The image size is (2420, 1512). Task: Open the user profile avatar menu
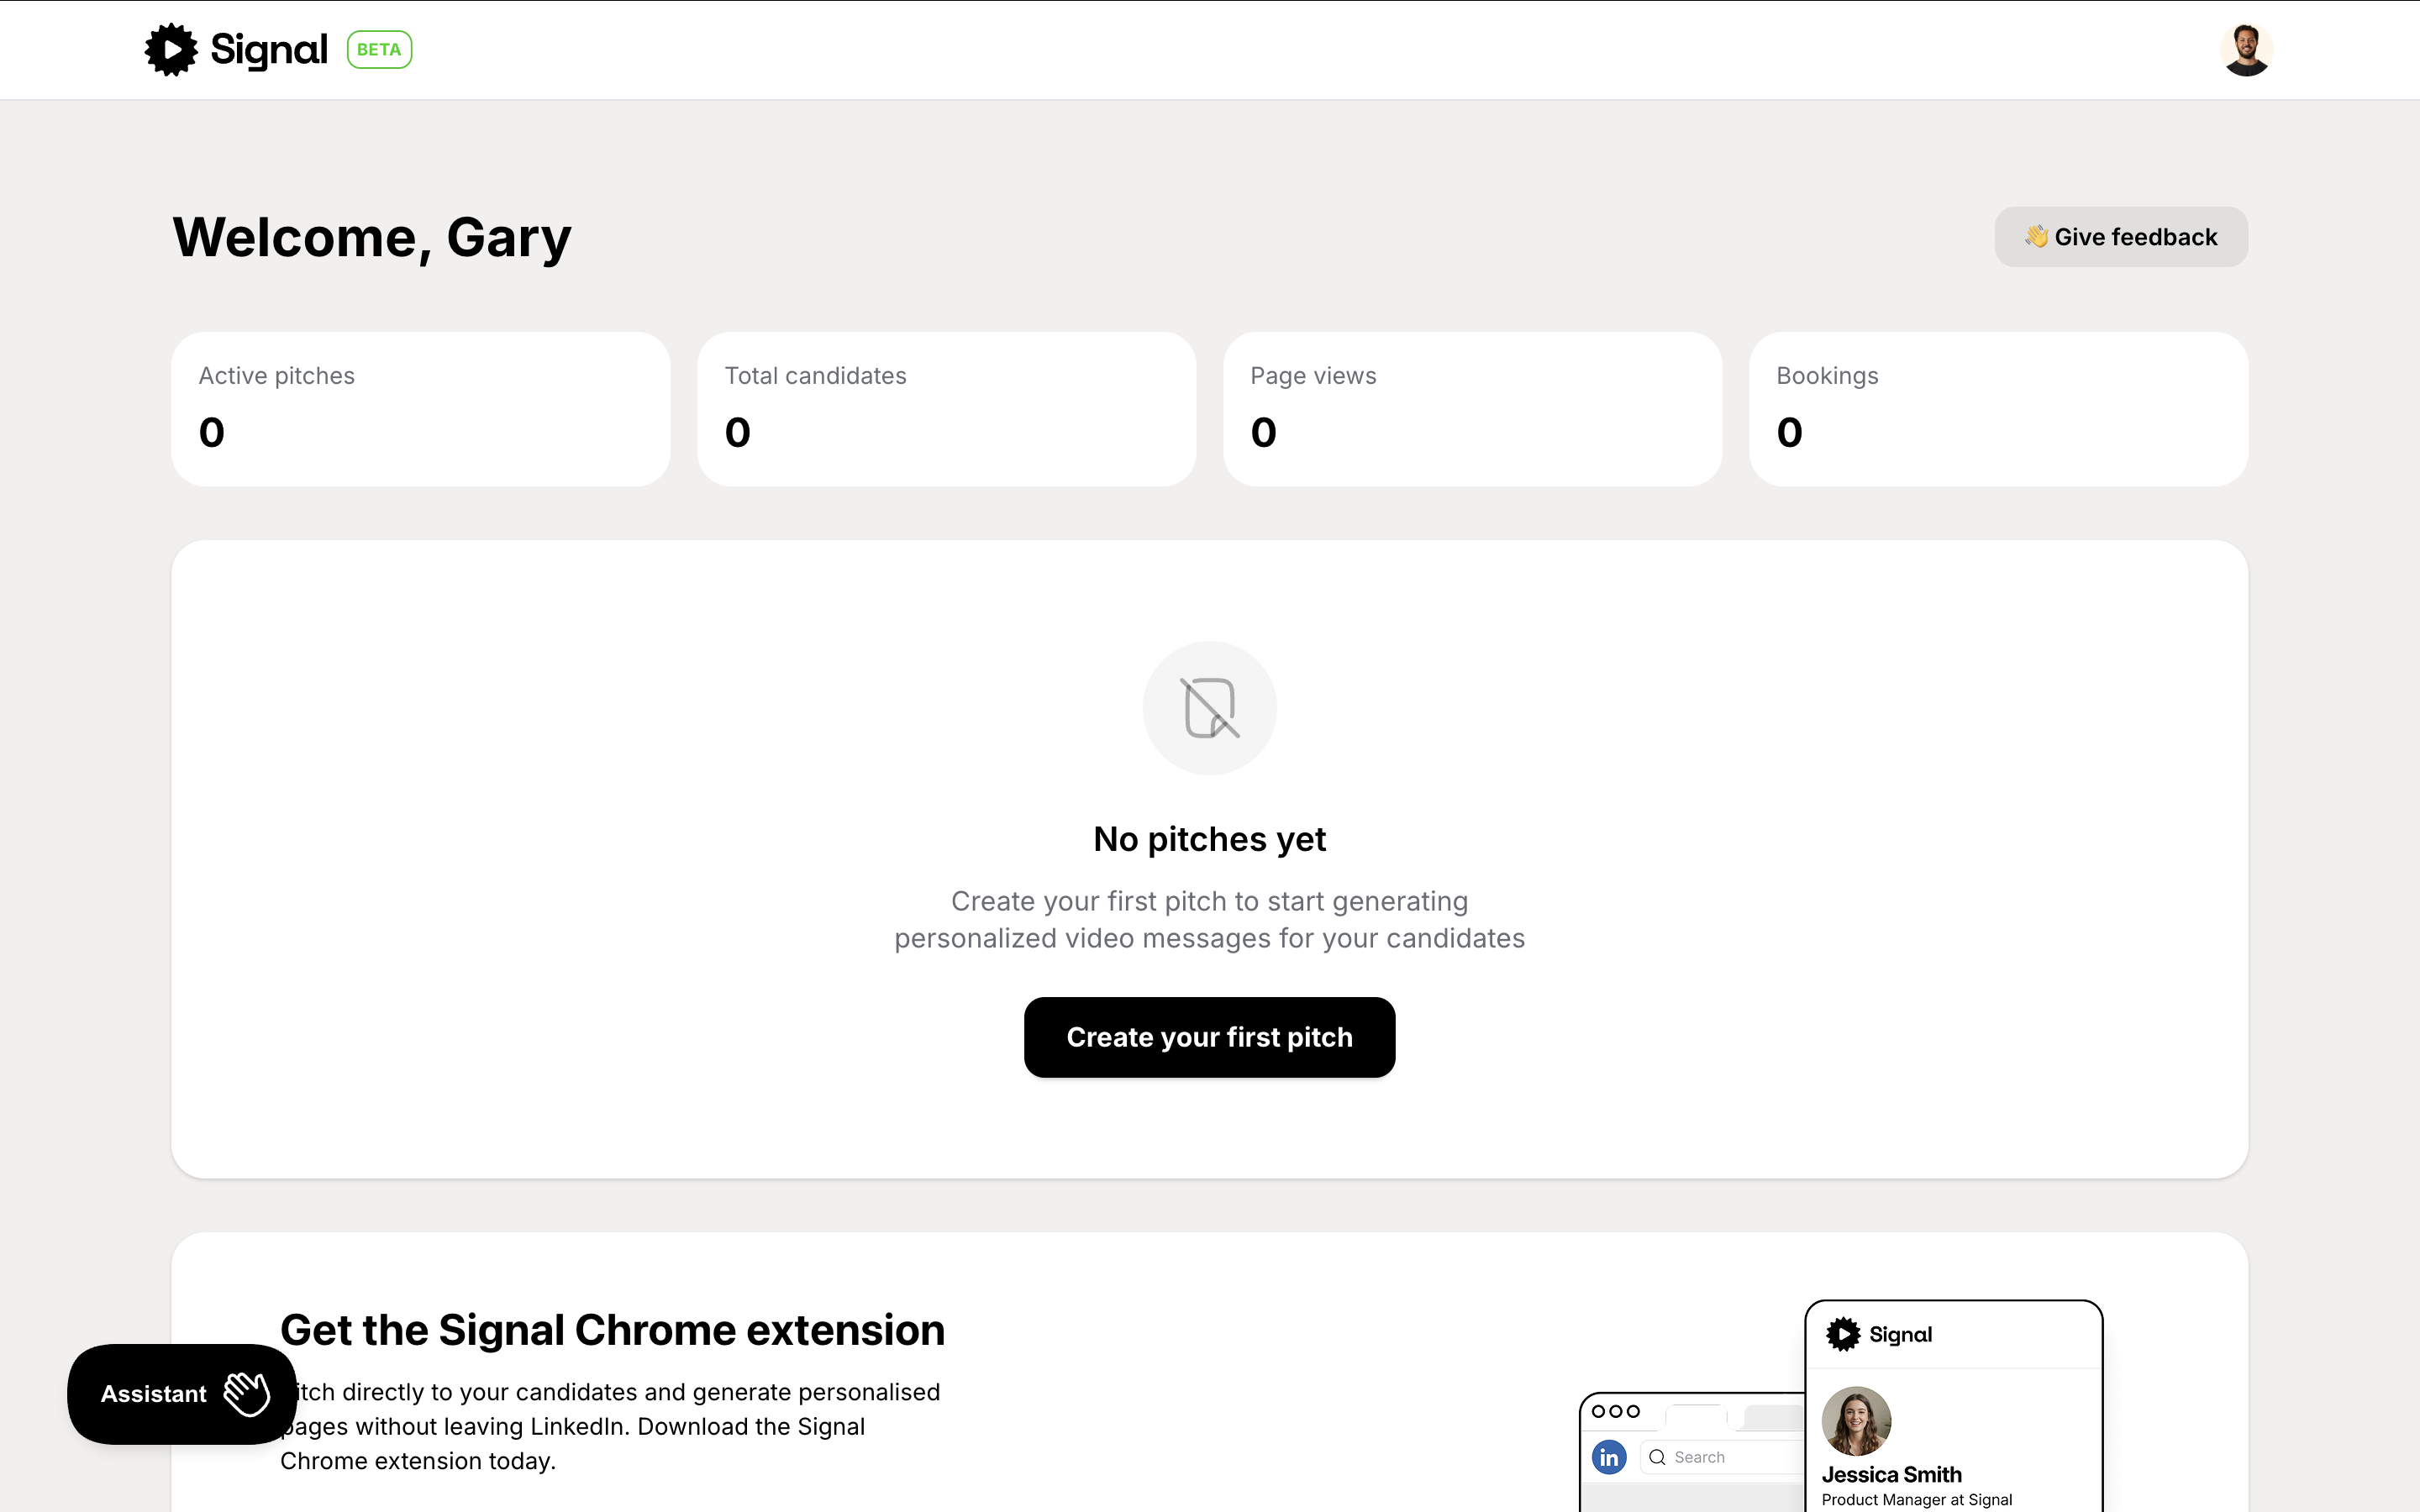tap(2245, 49)
